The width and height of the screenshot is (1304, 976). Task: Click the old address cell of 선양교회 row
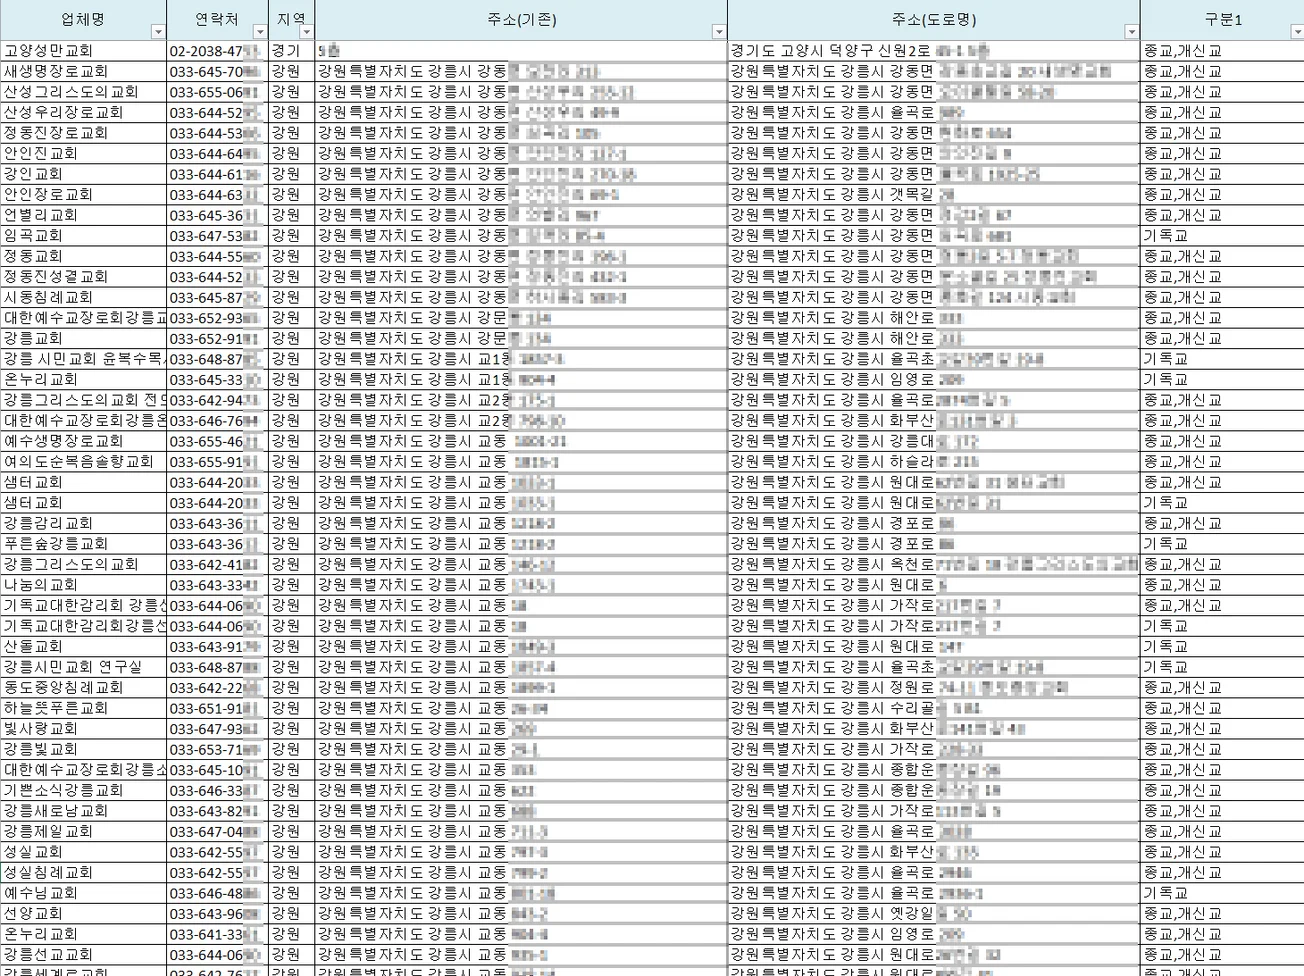coord(521,913)
